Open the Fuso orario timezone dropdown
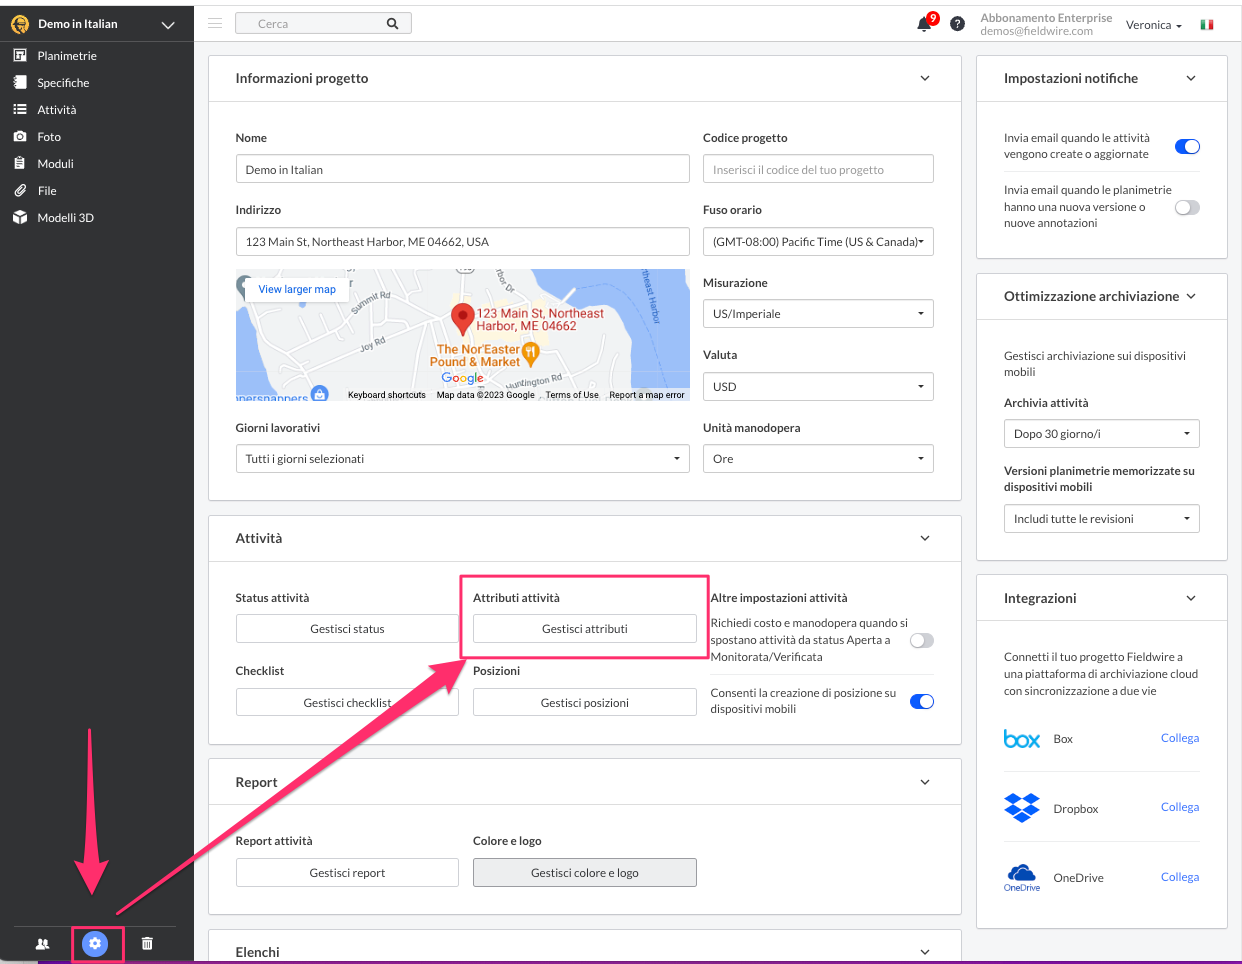This screenshot has height=964, width=1242. pos(818,242)
